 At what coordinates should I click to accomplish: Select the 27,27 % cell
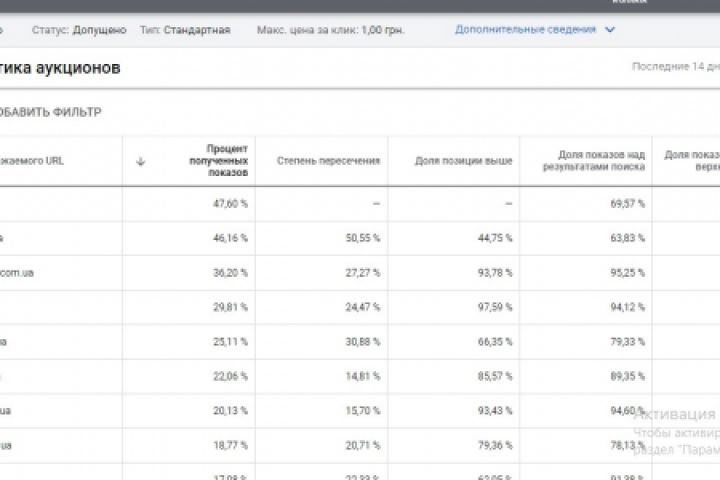[363, 273]
